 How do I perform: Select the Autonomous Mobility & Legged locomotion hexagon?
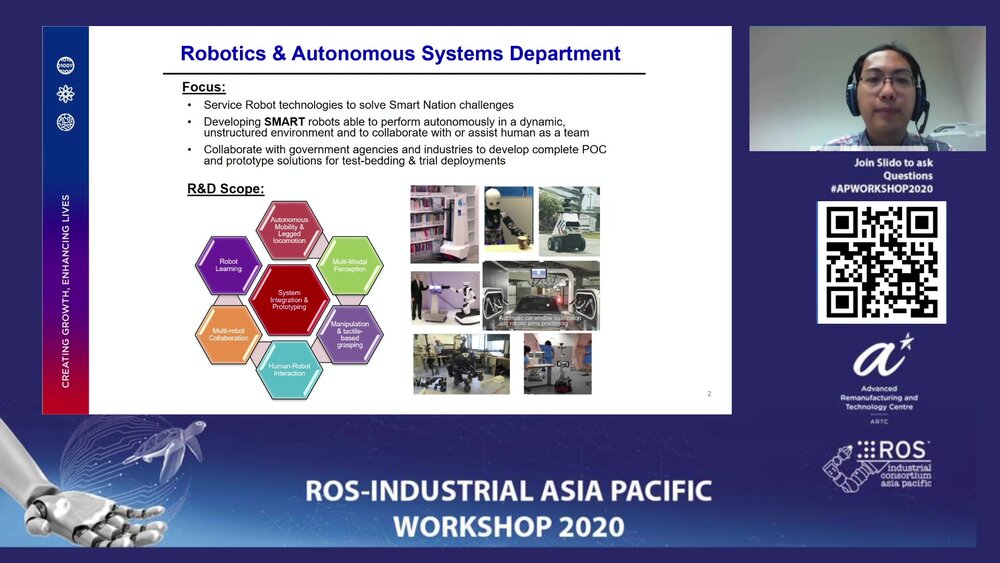pos(290,230)
